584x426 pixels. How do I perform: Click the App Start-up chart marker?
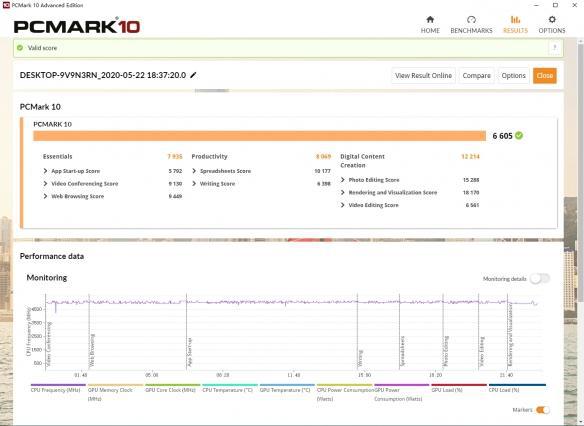point(190,352)
